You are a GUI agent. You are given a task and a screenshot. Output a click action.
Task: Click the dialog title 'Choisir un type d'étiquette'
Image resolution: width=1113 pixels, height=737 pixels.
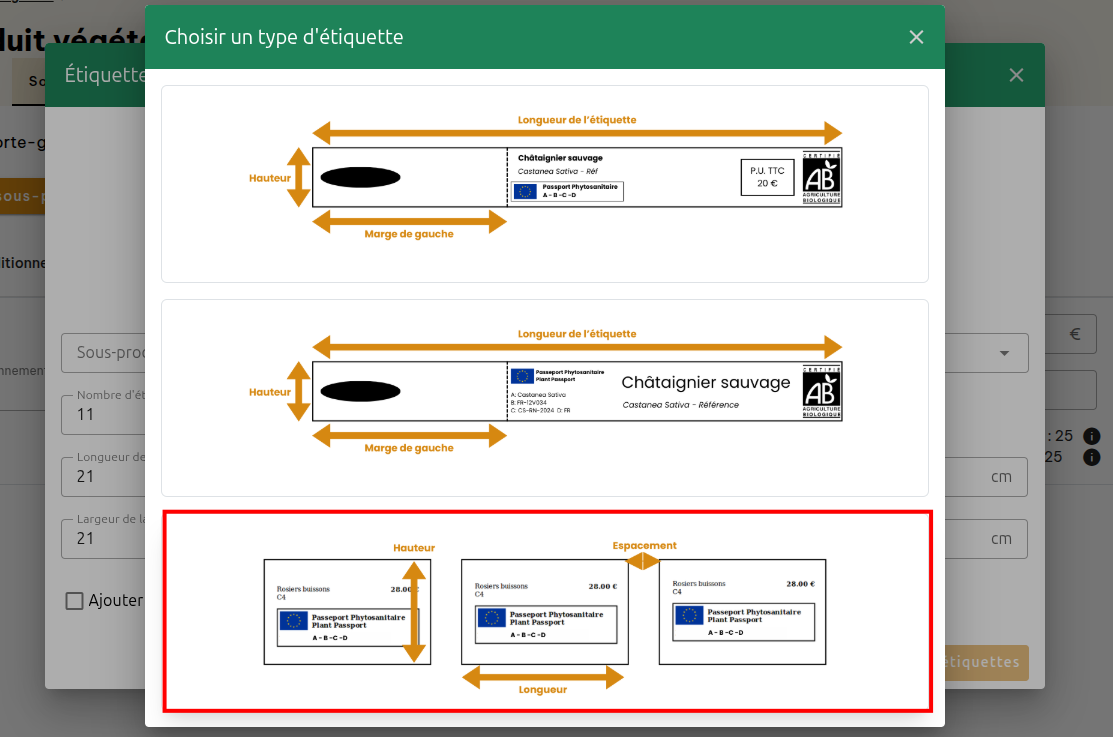point(284,37)
